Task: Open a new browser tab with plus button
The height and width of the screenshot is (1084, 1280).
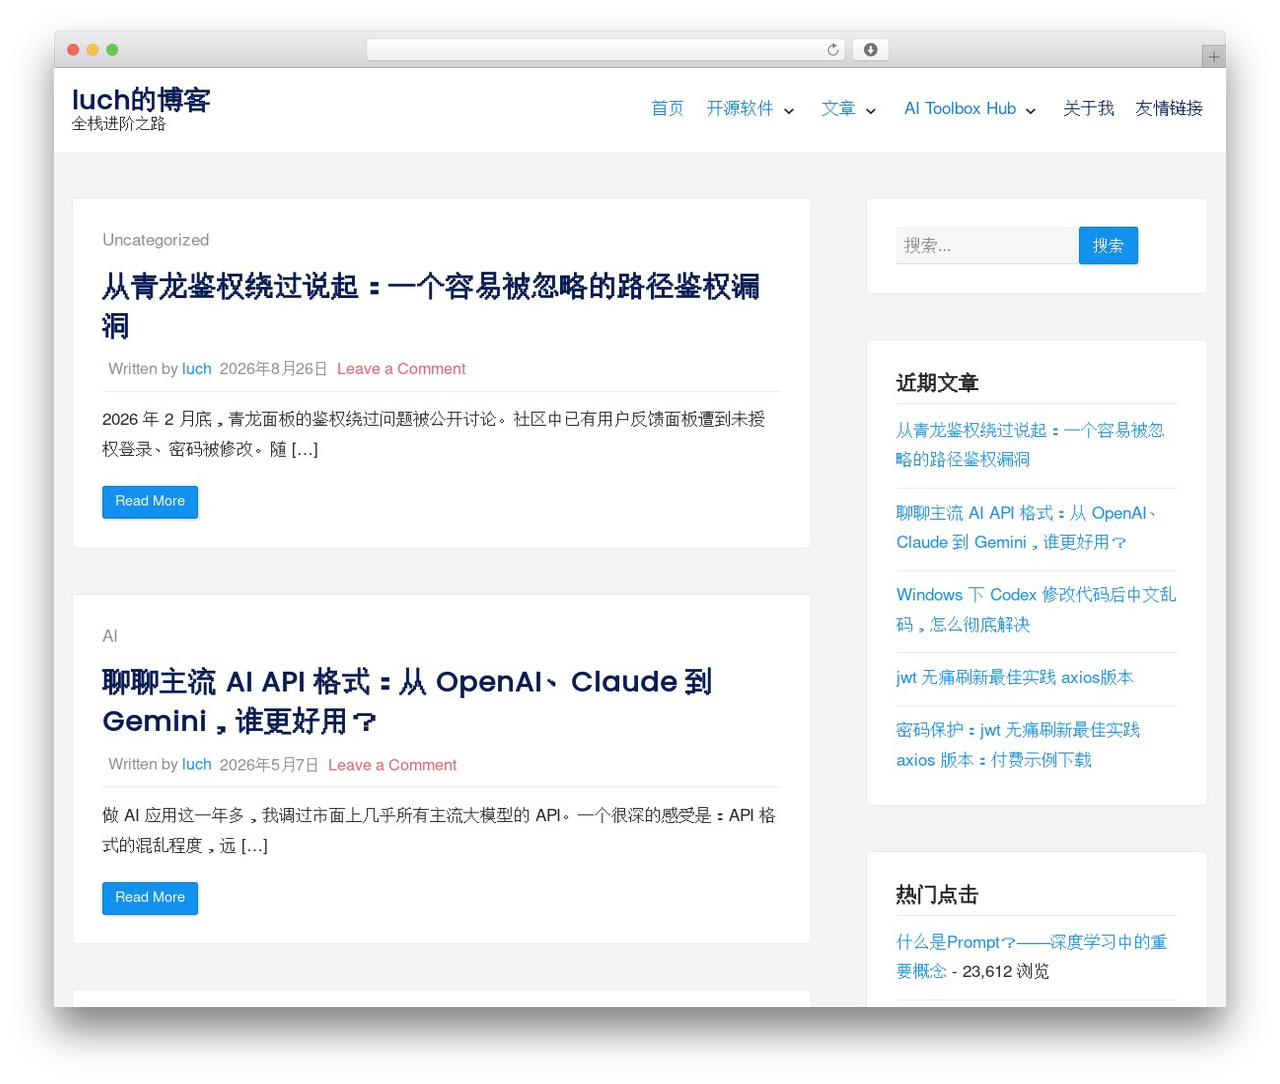Action: (1213, 57)
